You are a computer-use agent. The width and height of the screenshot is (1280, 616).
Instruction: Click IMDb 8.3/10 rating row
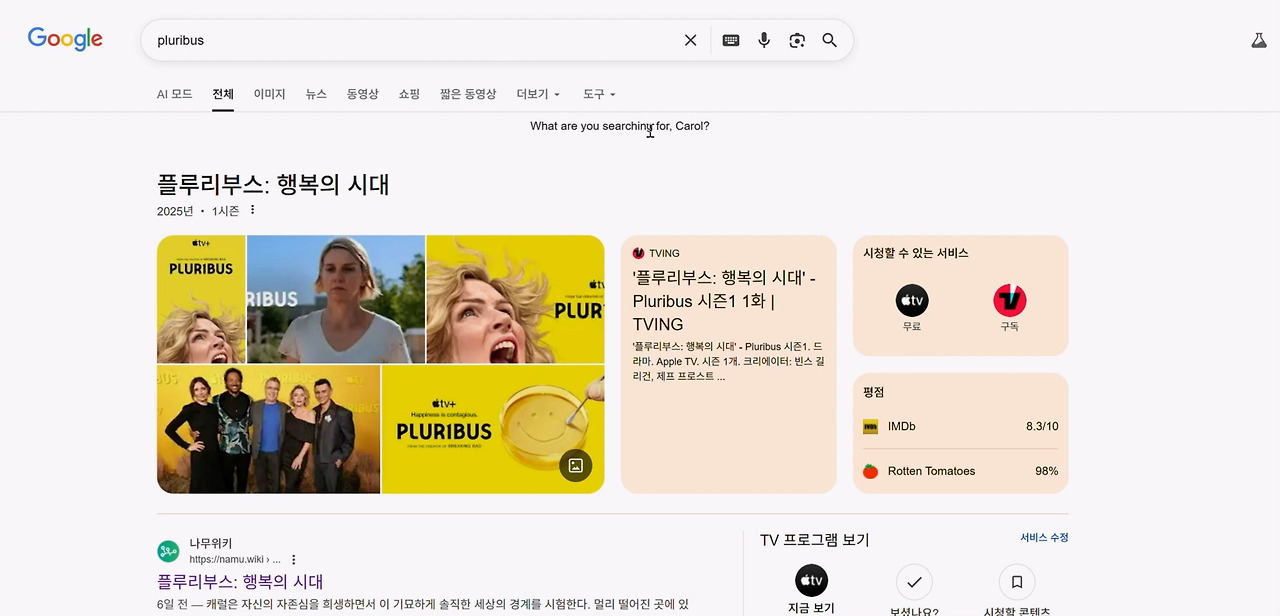click(x=961, y=426)
